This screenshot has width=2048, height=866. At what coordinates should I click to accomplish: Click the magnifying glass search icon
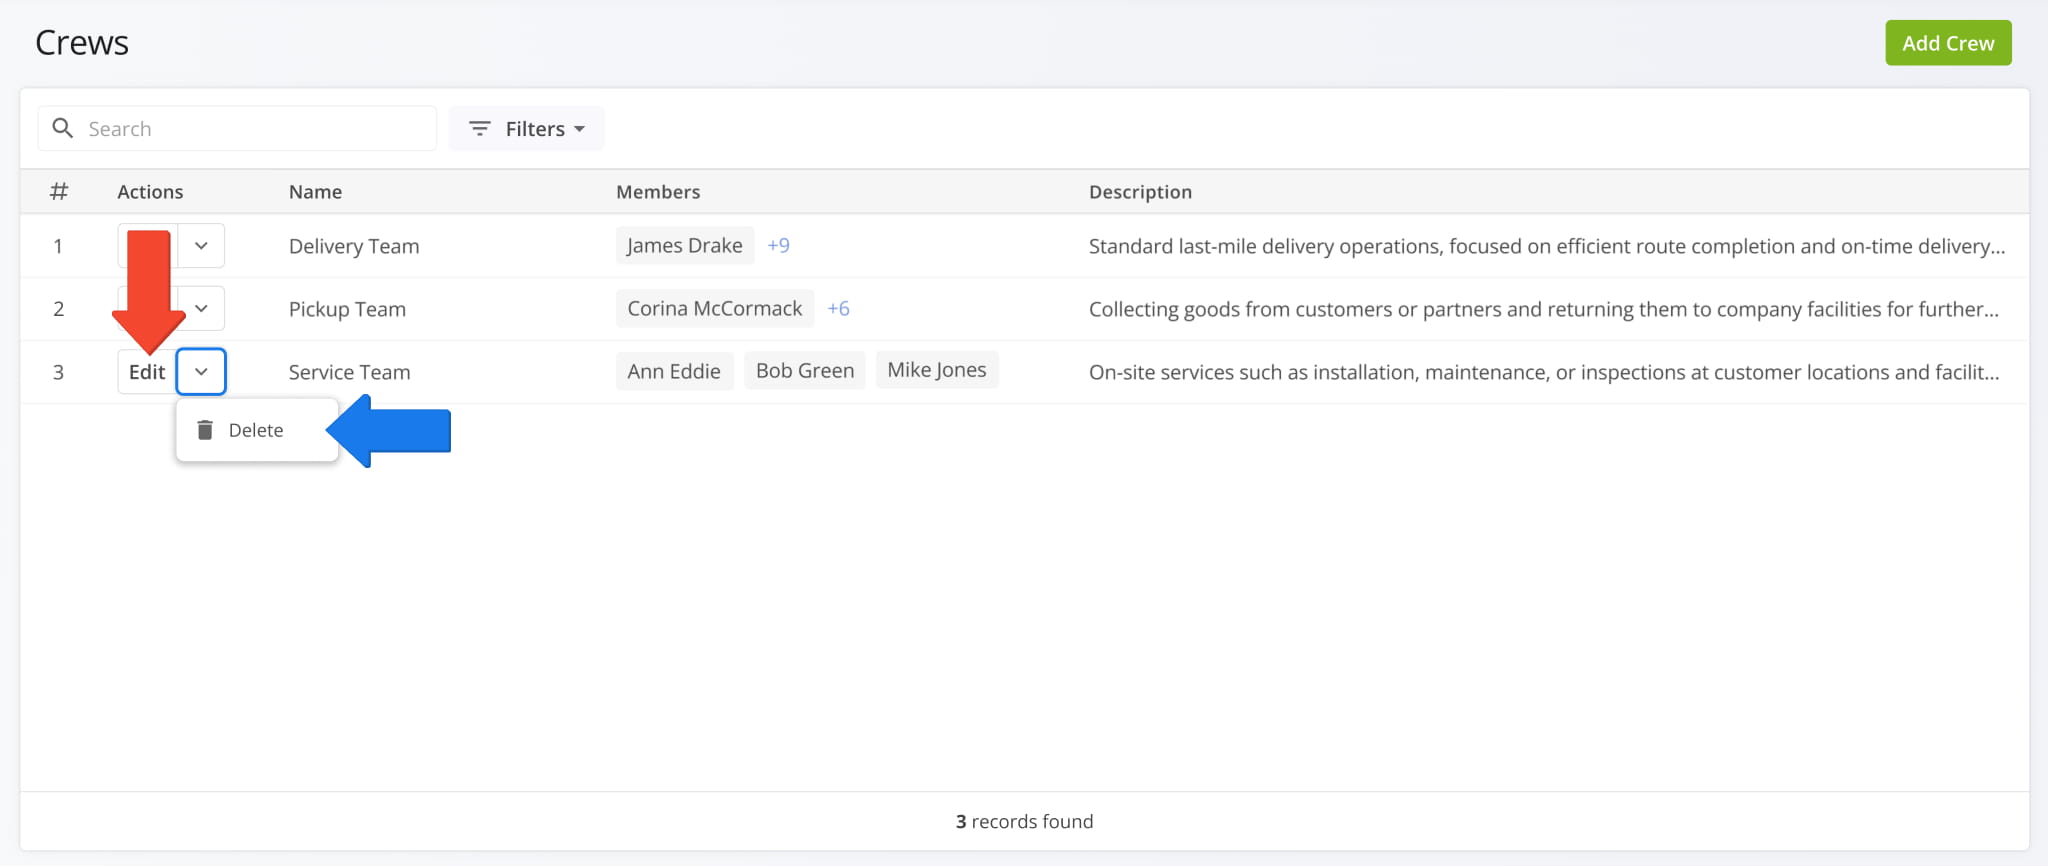pos(62,128)
